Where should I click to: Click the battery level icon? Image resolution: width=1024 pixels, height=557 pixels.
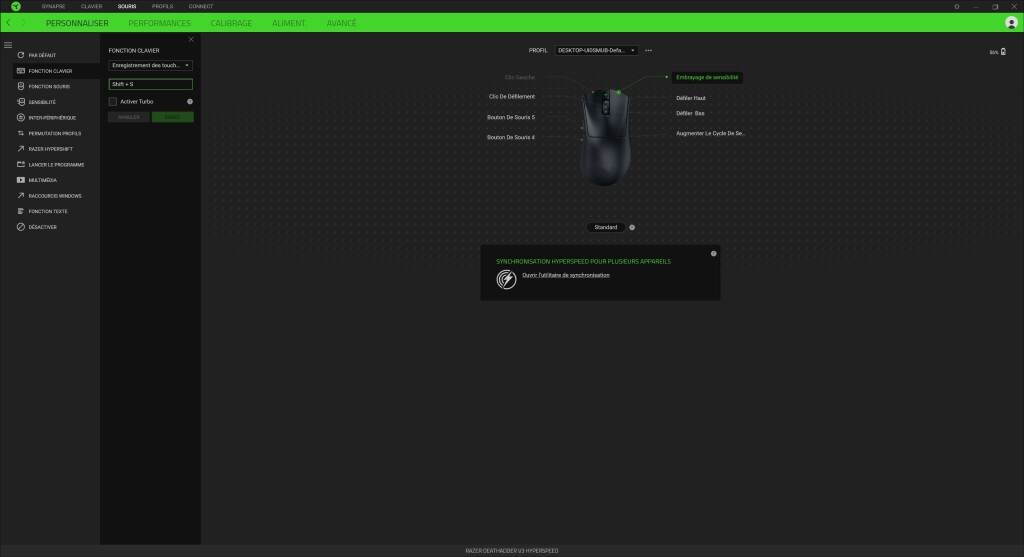(1003, 52)
